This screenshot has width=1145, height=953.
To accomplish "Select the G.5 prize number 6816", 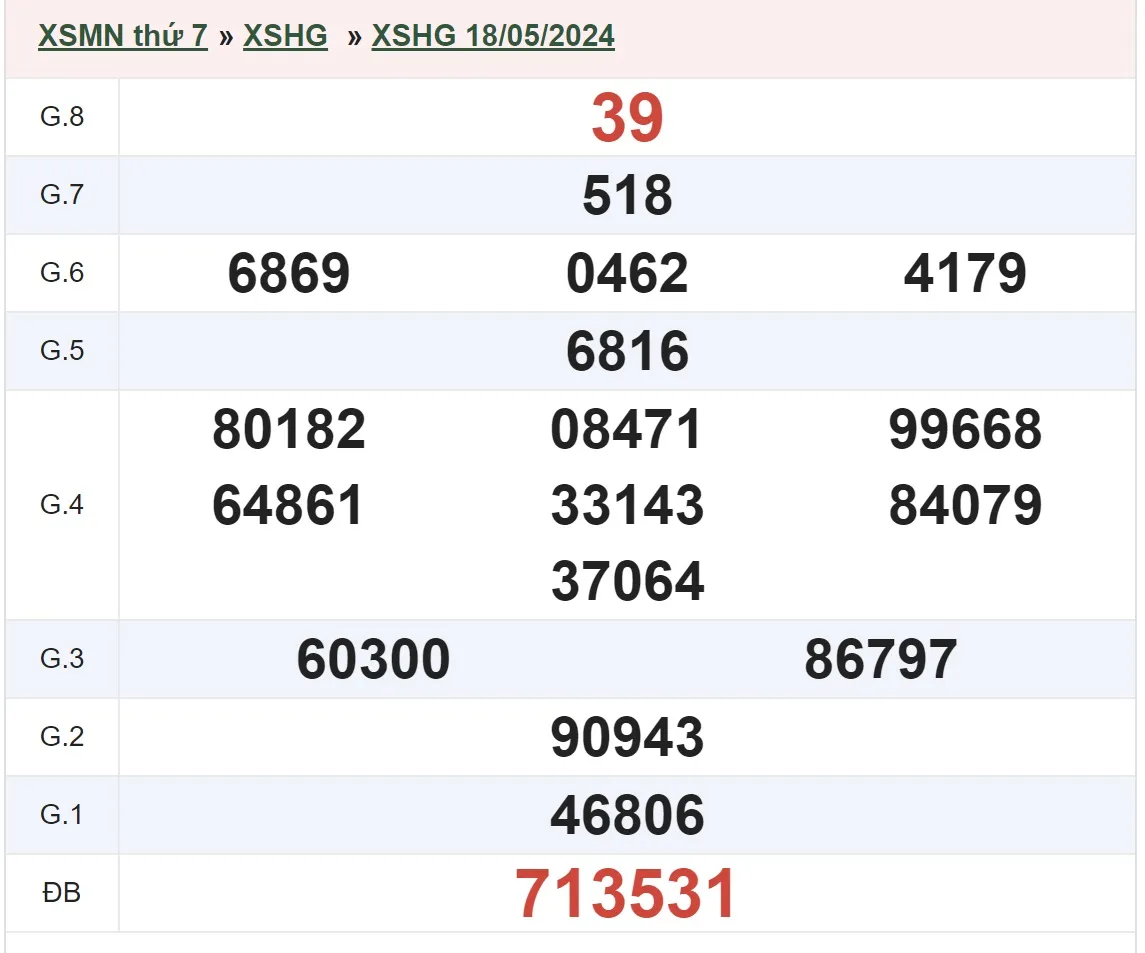I will tap(627, 352).
